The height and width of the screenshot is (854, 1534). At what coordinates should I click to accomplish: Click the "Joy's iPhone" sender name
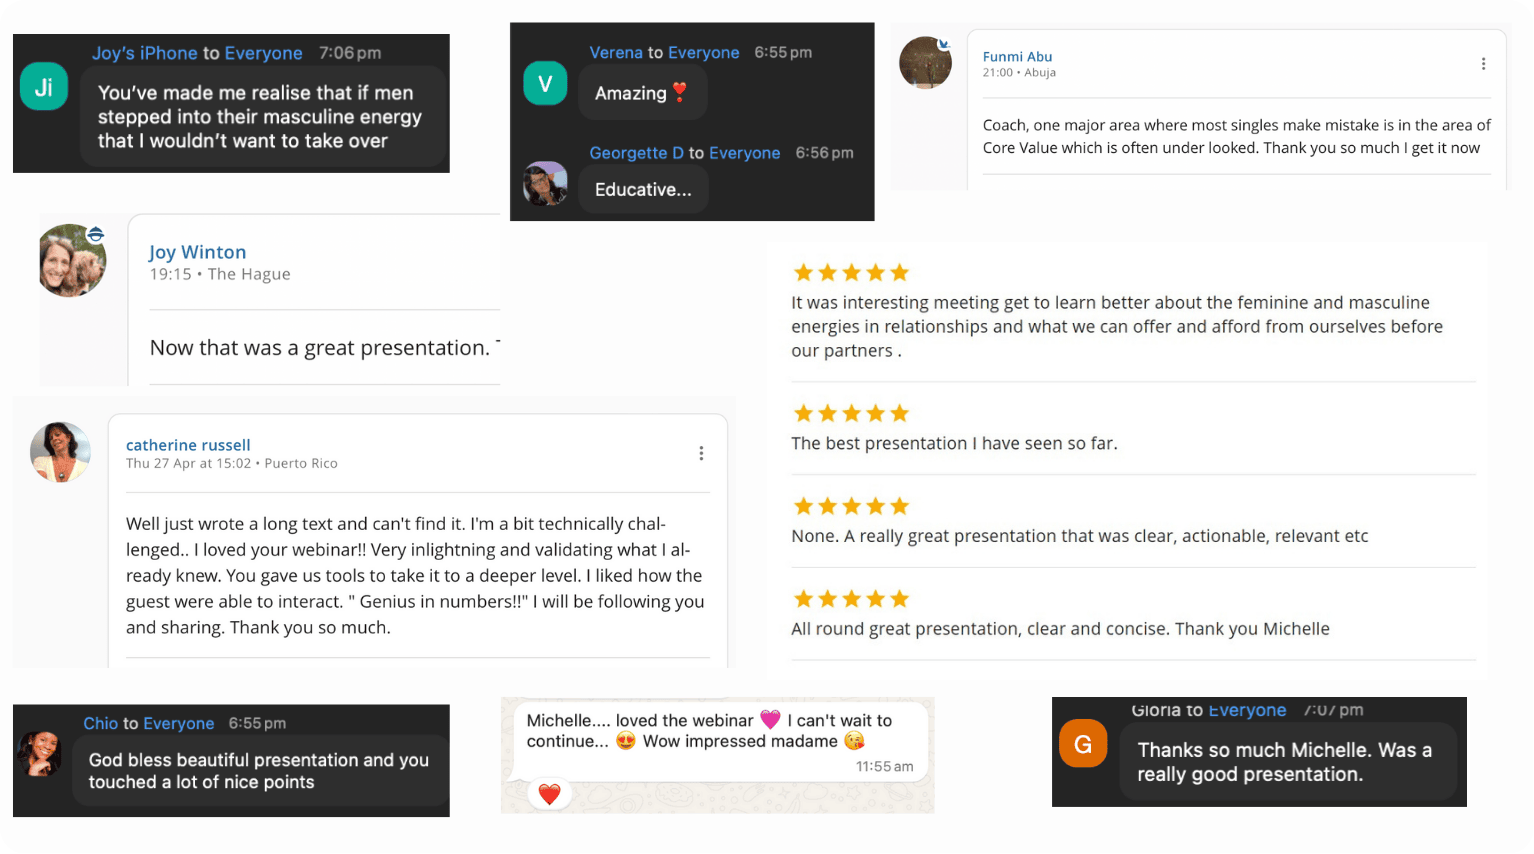(144, 53)
